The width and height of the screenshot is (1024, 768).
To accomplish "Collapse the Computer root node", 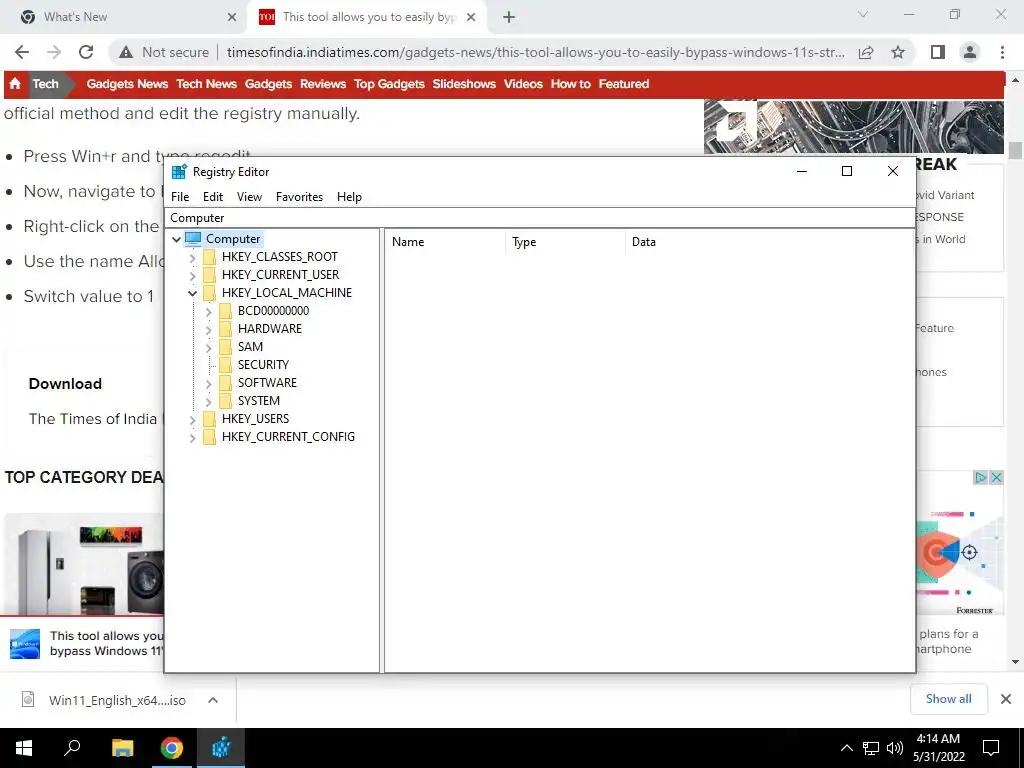I will click(x=176, y=239).
